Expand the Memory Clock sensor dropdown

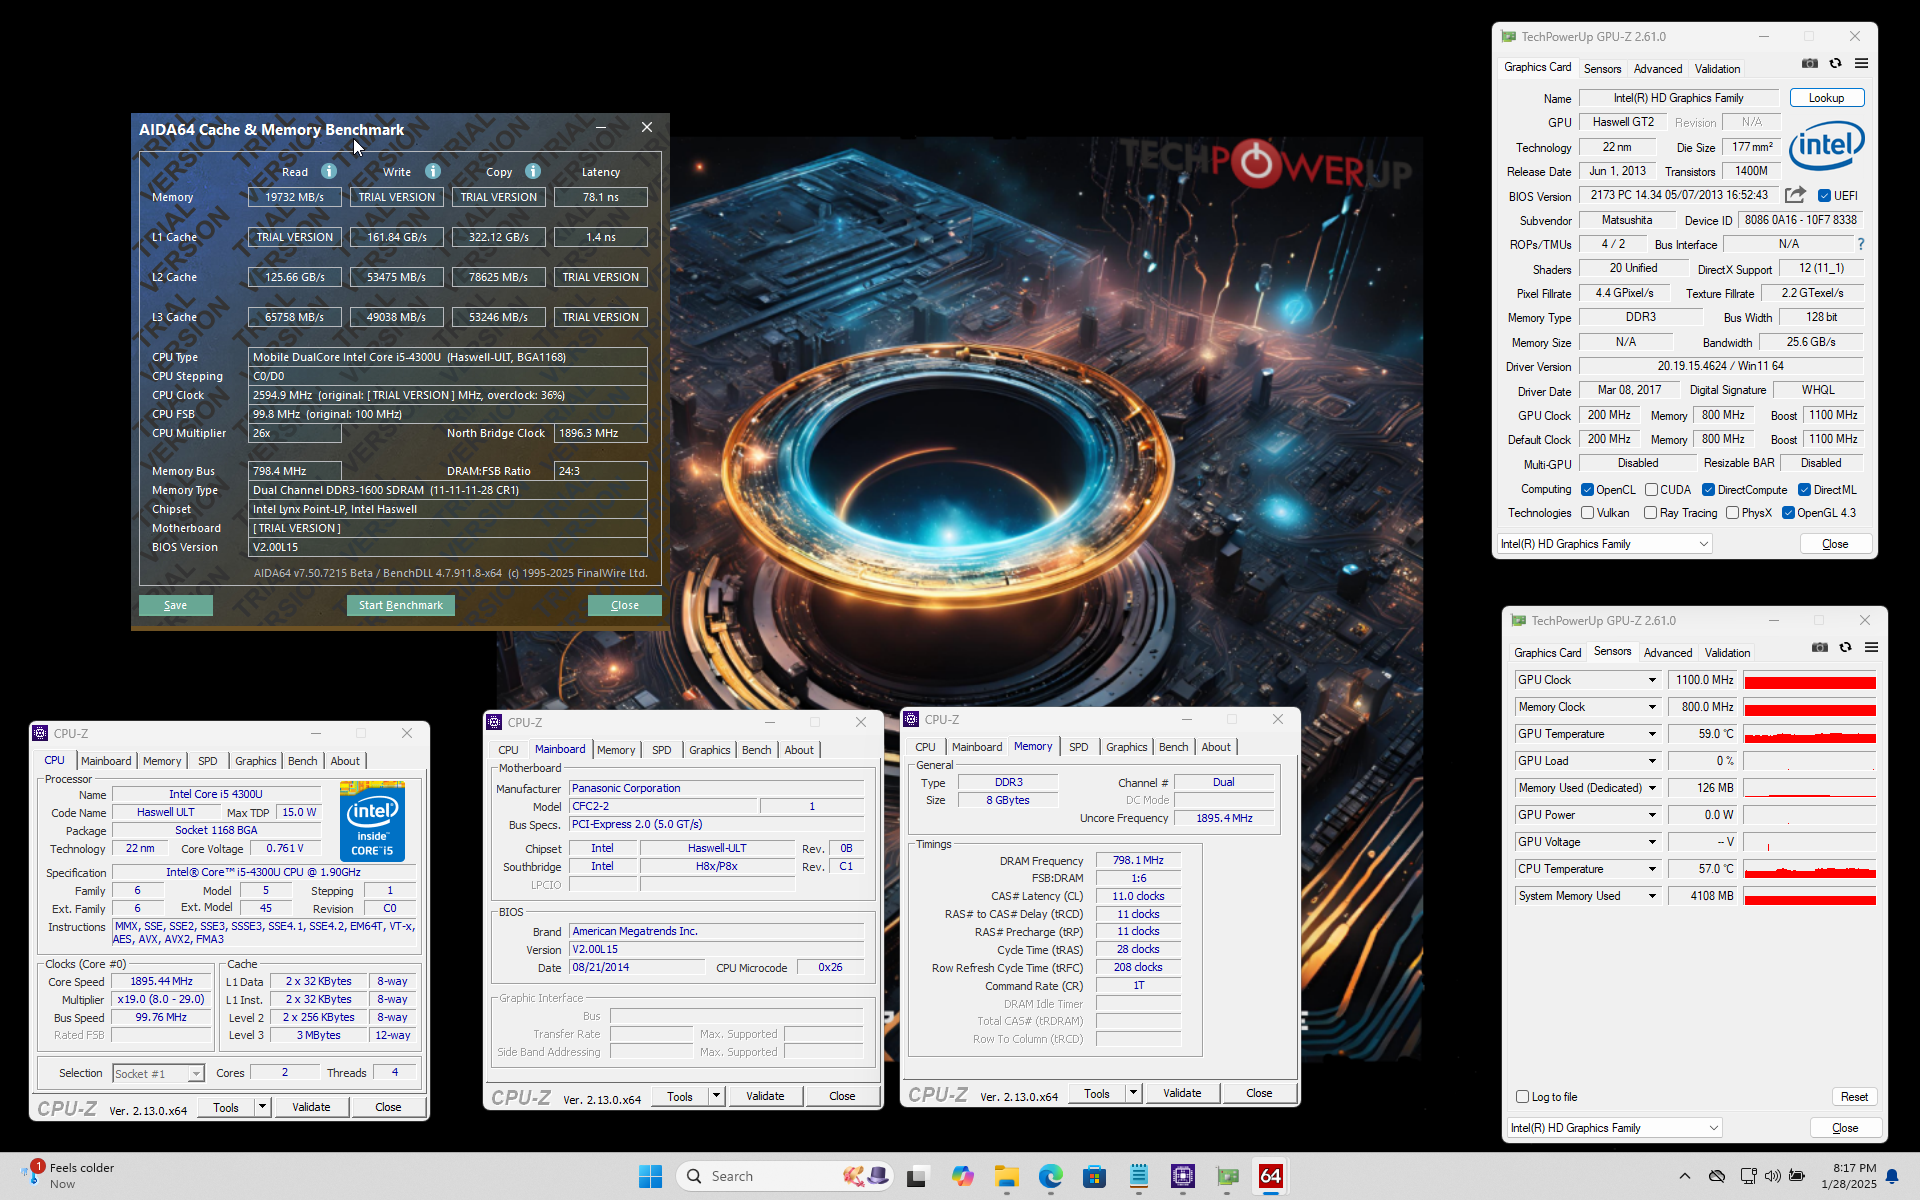click(1652, 707)
